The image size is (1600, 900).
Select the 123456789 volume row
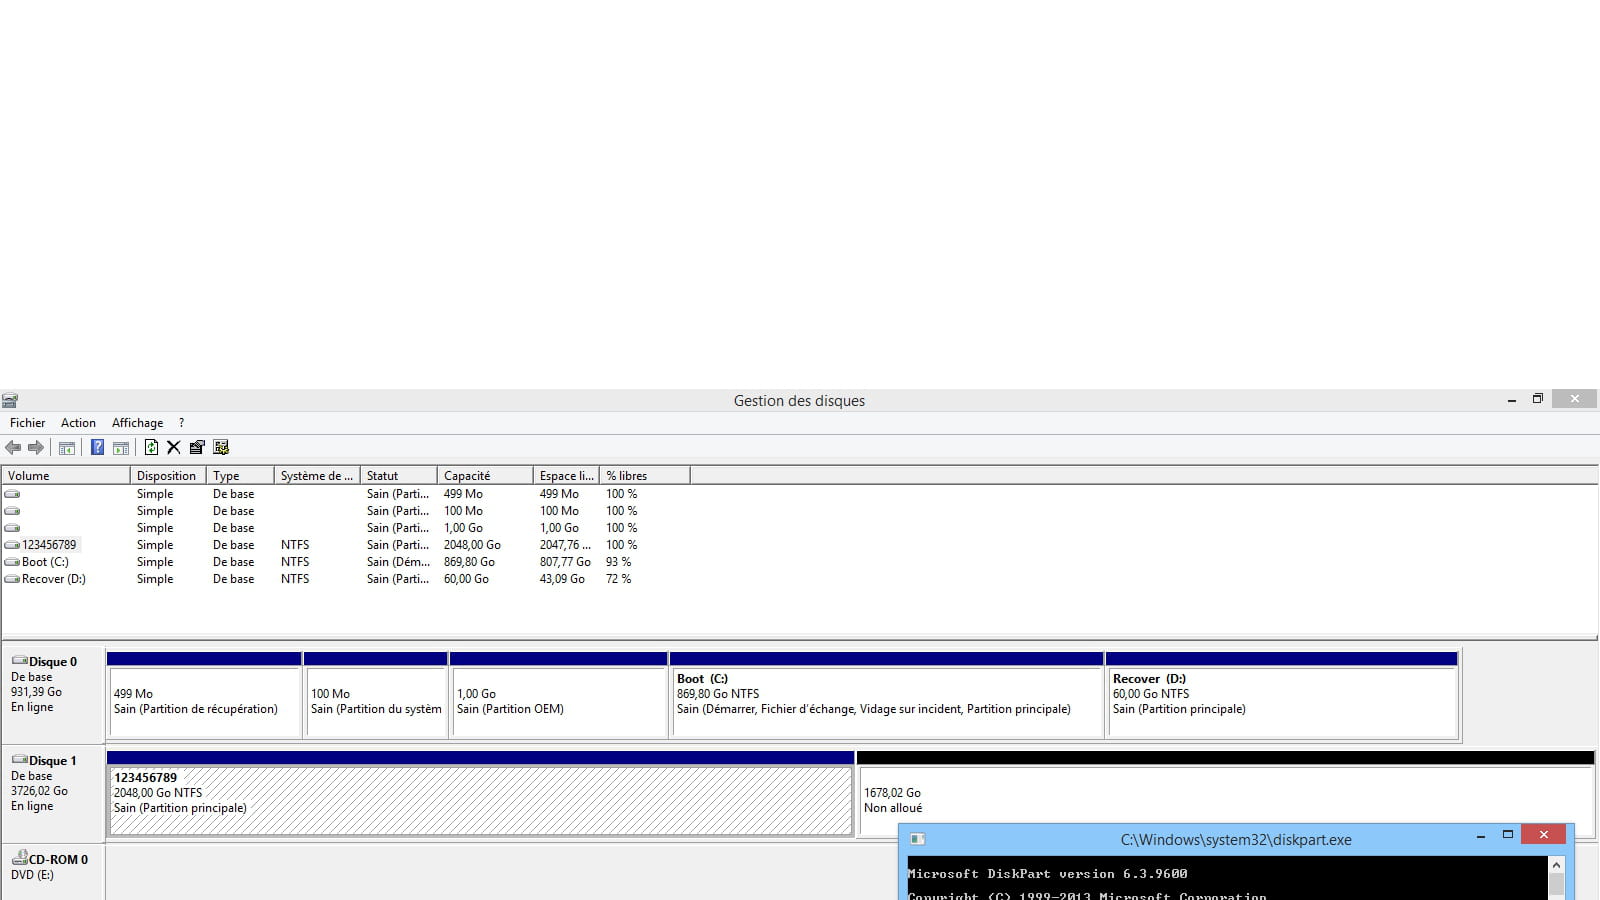coord(346,545)
